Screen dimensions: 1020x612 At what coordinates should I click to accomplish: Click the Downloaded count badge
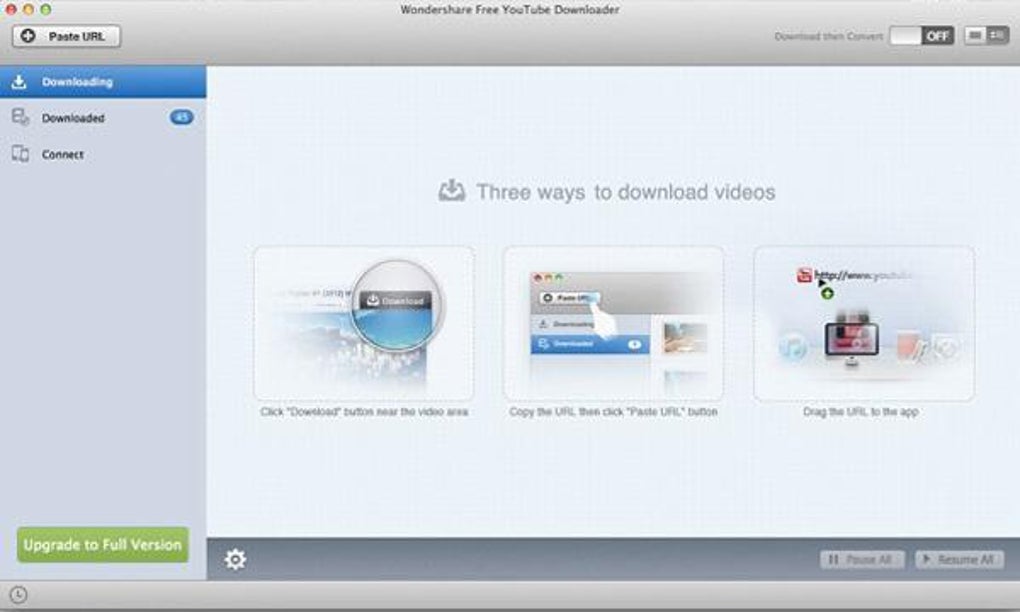click(181, 117)
